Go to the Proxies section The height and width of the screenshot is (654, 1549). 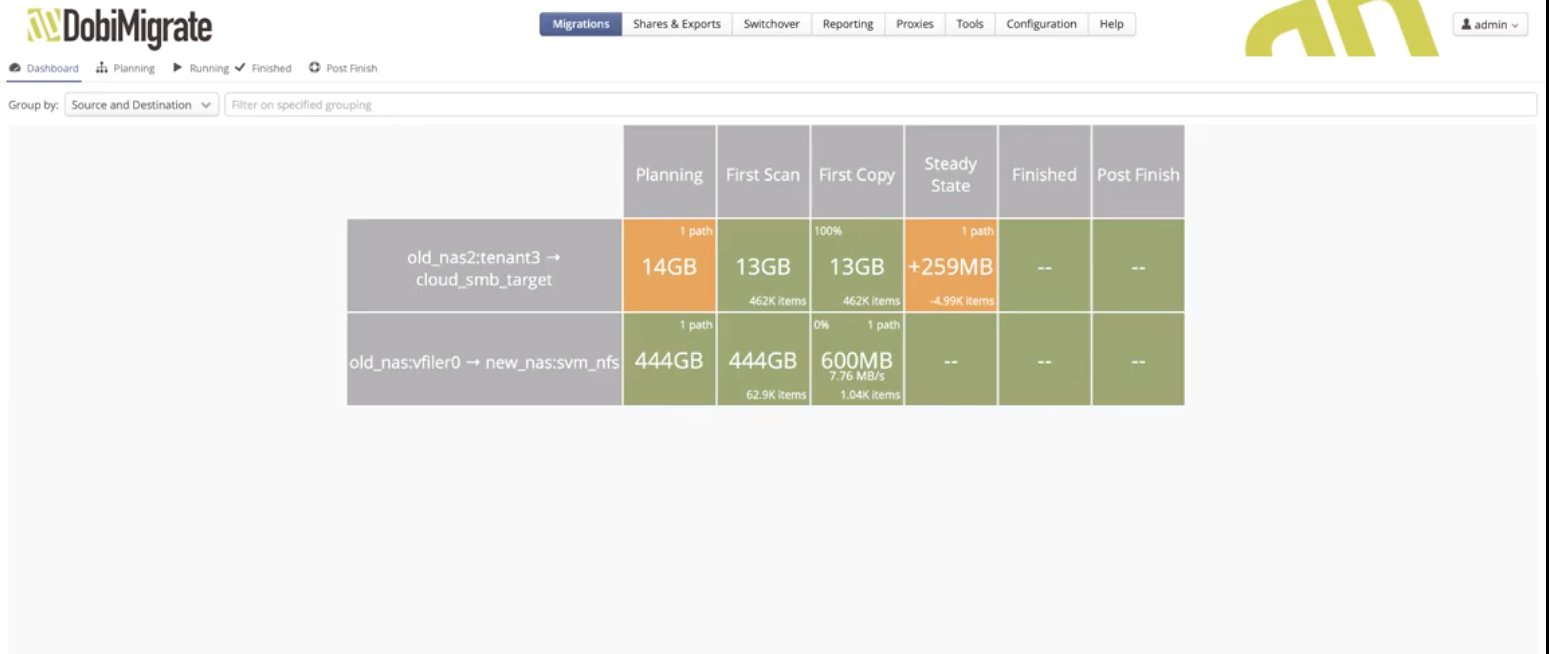click(x=914, y=25)
